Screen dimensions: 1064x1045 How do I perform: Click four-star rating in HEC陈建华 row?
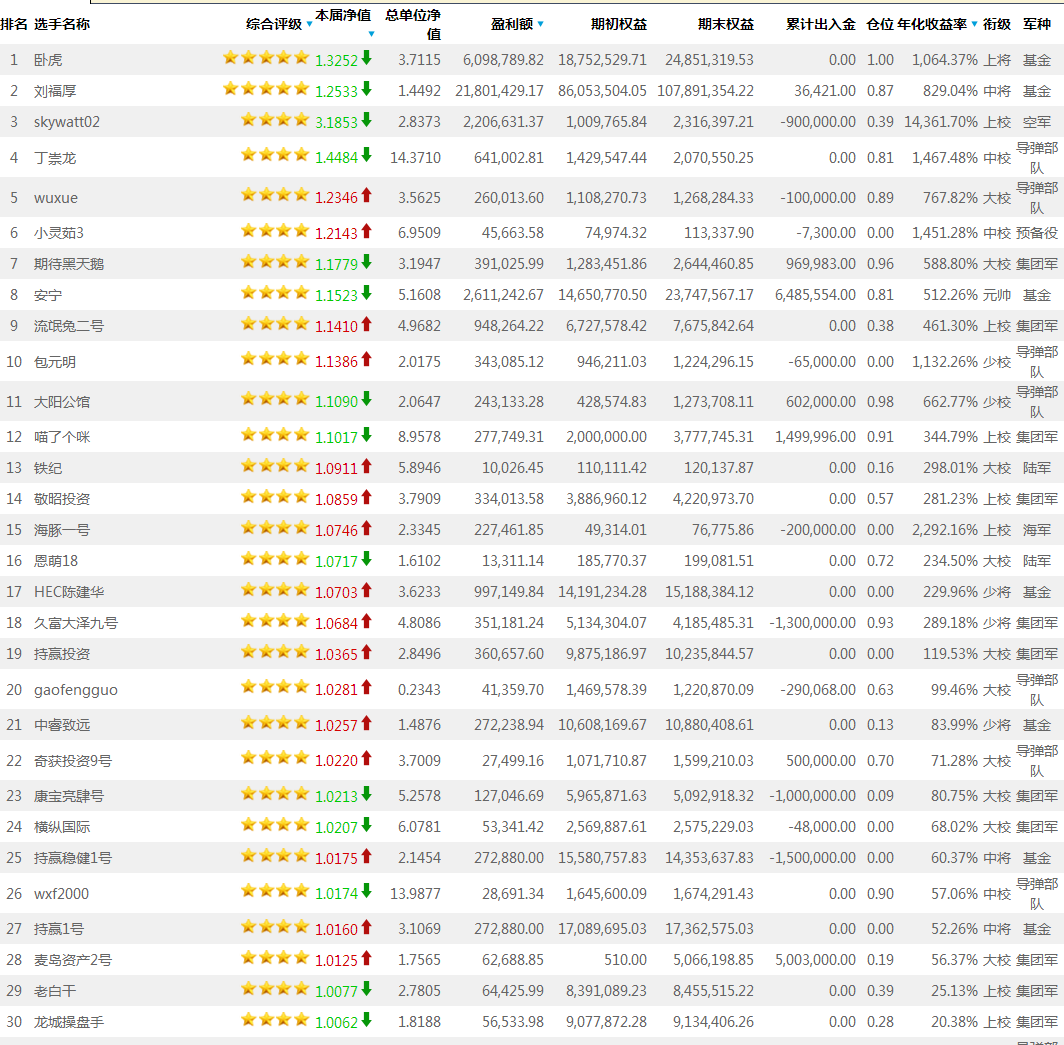point(275,590)
